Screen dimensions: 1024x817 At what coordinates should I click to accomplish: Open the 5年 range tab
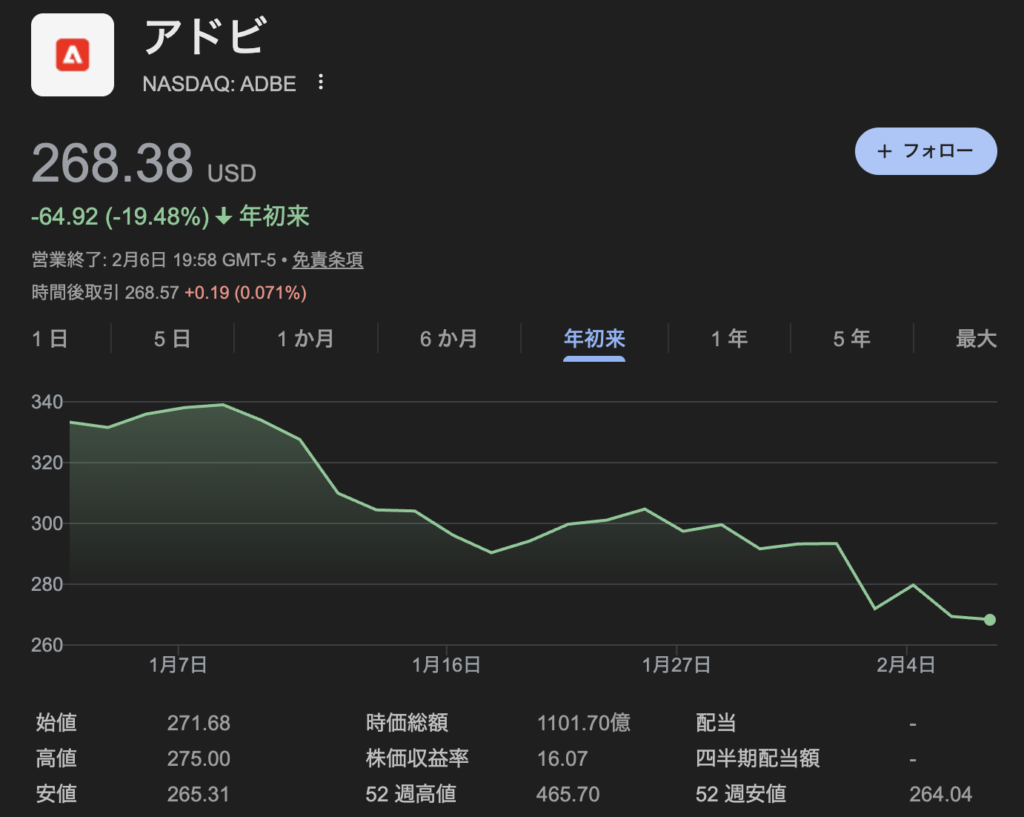click(852, 339)
